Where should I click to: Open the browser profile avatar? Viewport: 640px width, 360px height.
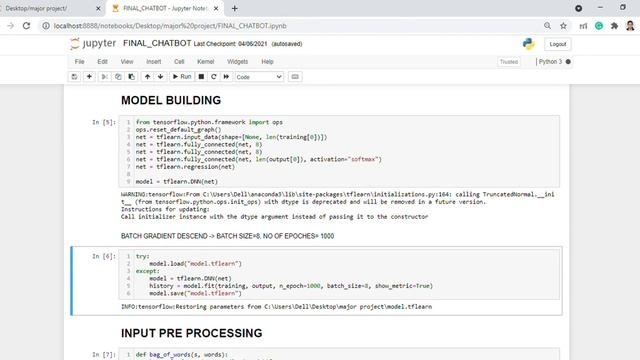coord(630,26)
